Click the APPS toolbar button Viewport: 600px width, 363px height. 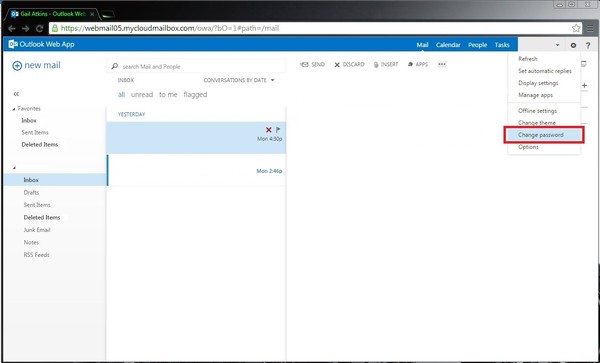point(418,65)
